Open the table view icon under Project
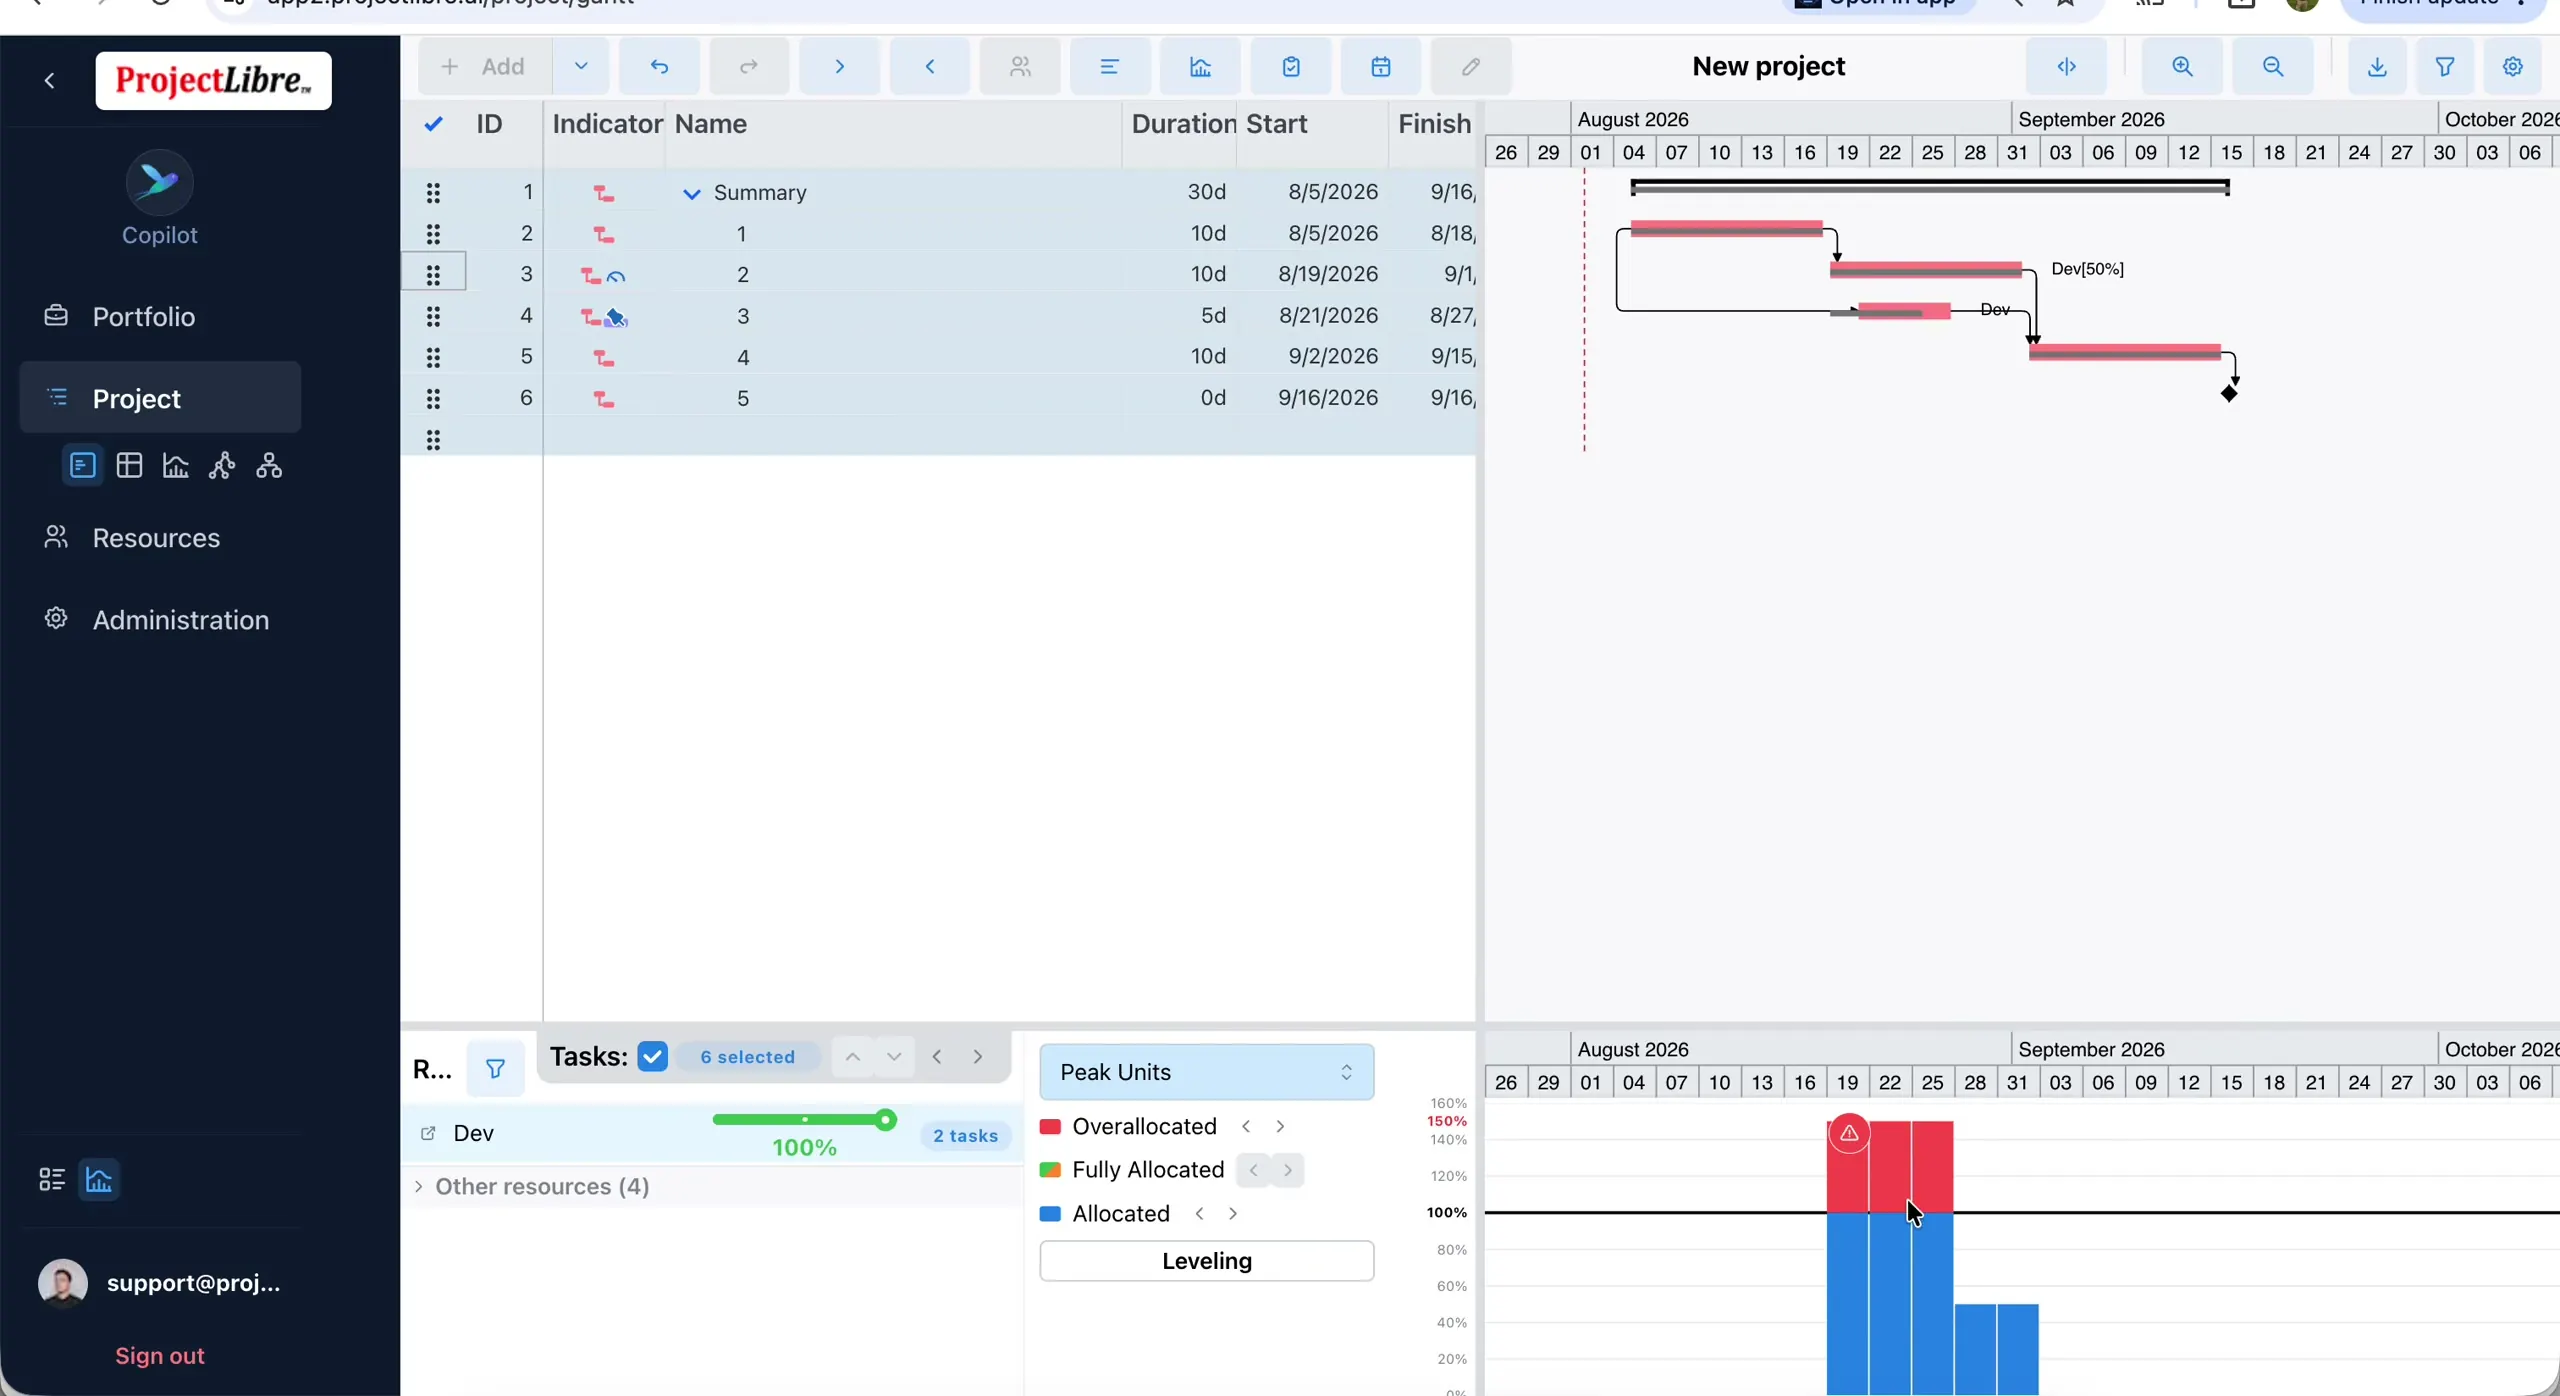Viewport: 2560px width, 1396px height. click(129, 466)
